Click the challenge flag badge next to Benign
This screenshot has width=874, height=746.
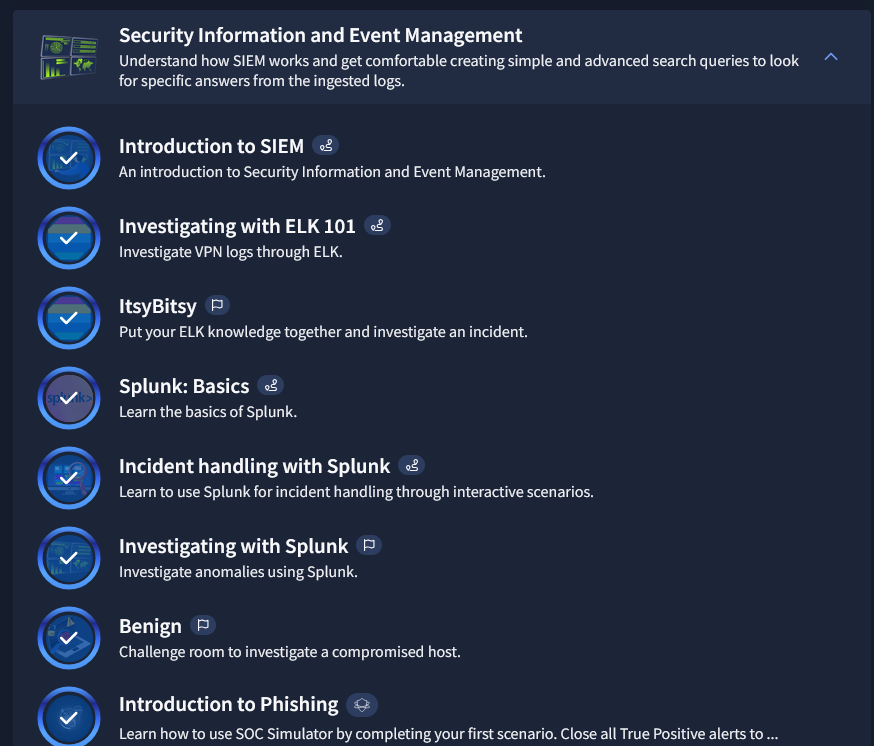click(x=203, y=626)
